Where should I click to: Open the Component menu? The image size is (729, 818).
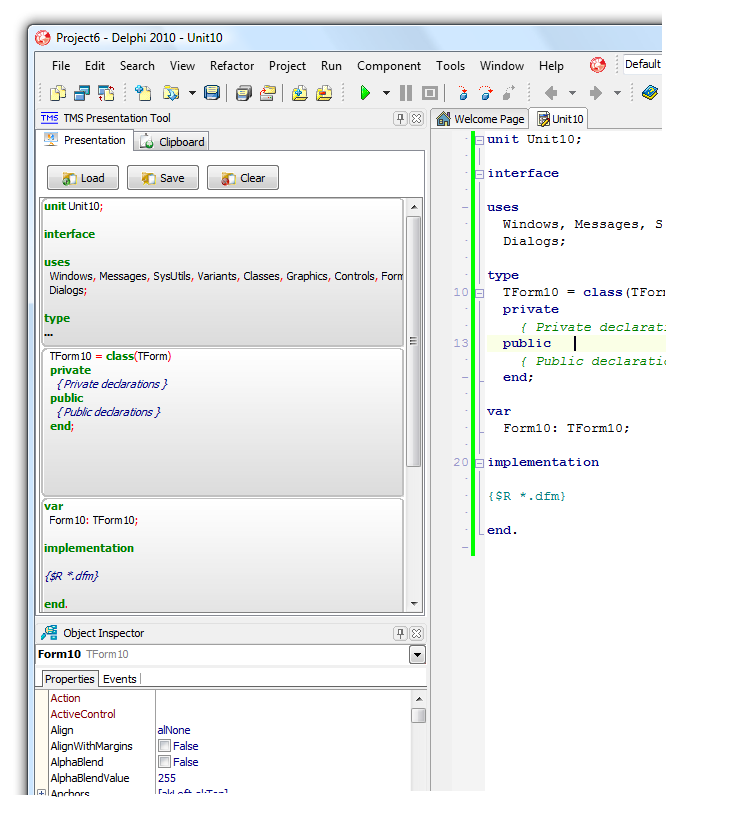(389, 66)
